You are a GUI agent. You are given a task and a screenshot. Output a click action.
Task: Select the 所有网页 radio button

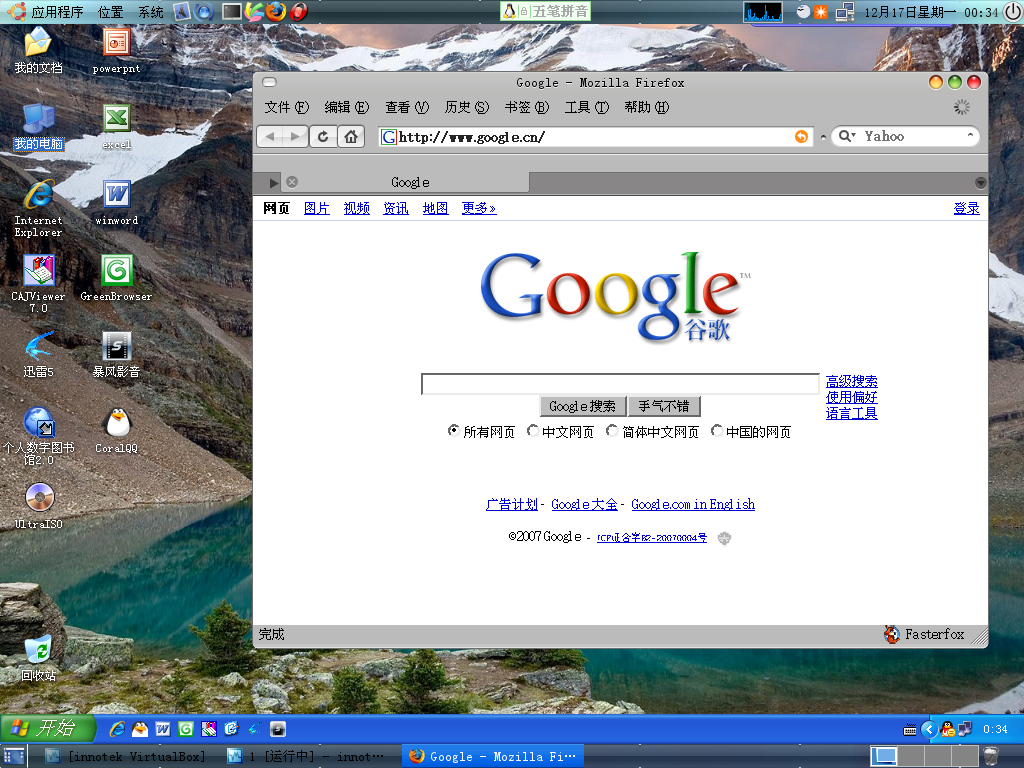(x=453, y=430)
